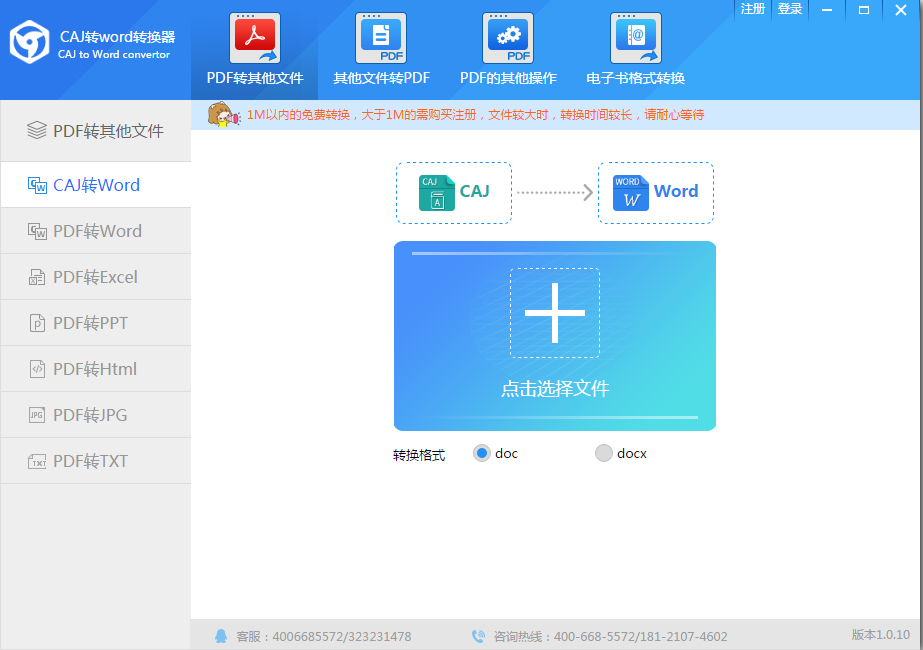The image size is (923, 650).
Task: Open PDF转其他文件 in the sidebar
Action: tap(95, 130)
